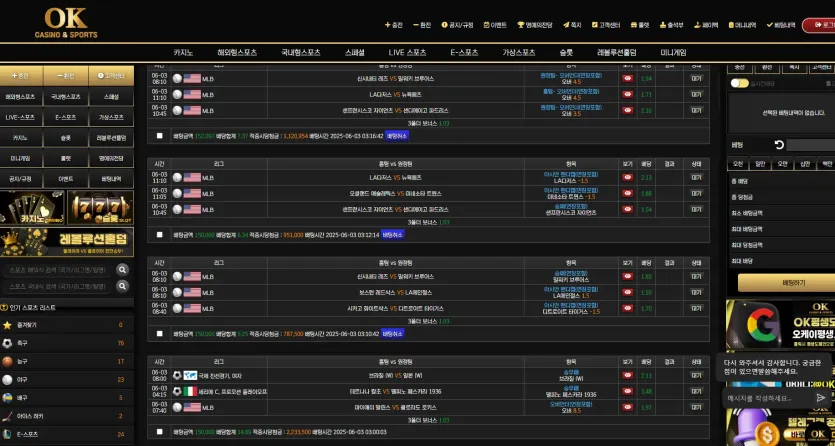This screenshot has width=835, height=446.
Task: Click sidebar grid button 명예의전당
Action: point(111,158)
